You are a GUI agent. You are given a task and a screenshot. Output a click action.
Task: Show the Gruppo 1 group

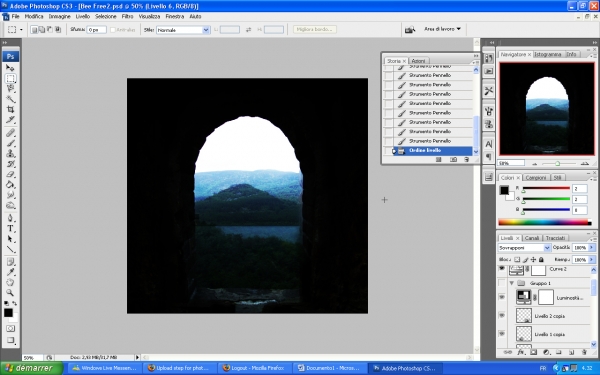[x=502, y=283]
